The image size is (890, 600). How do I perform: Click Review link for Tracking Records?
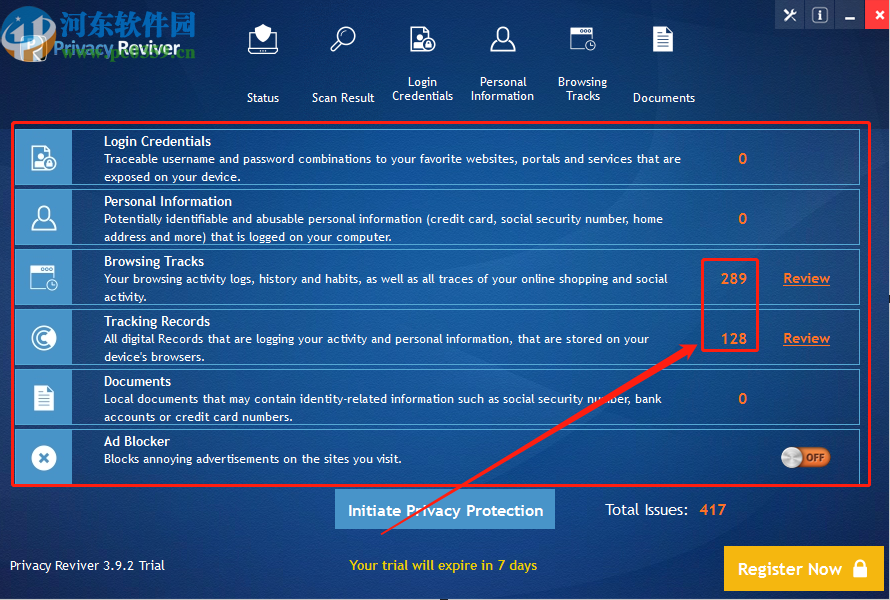(x=807, y=338)
